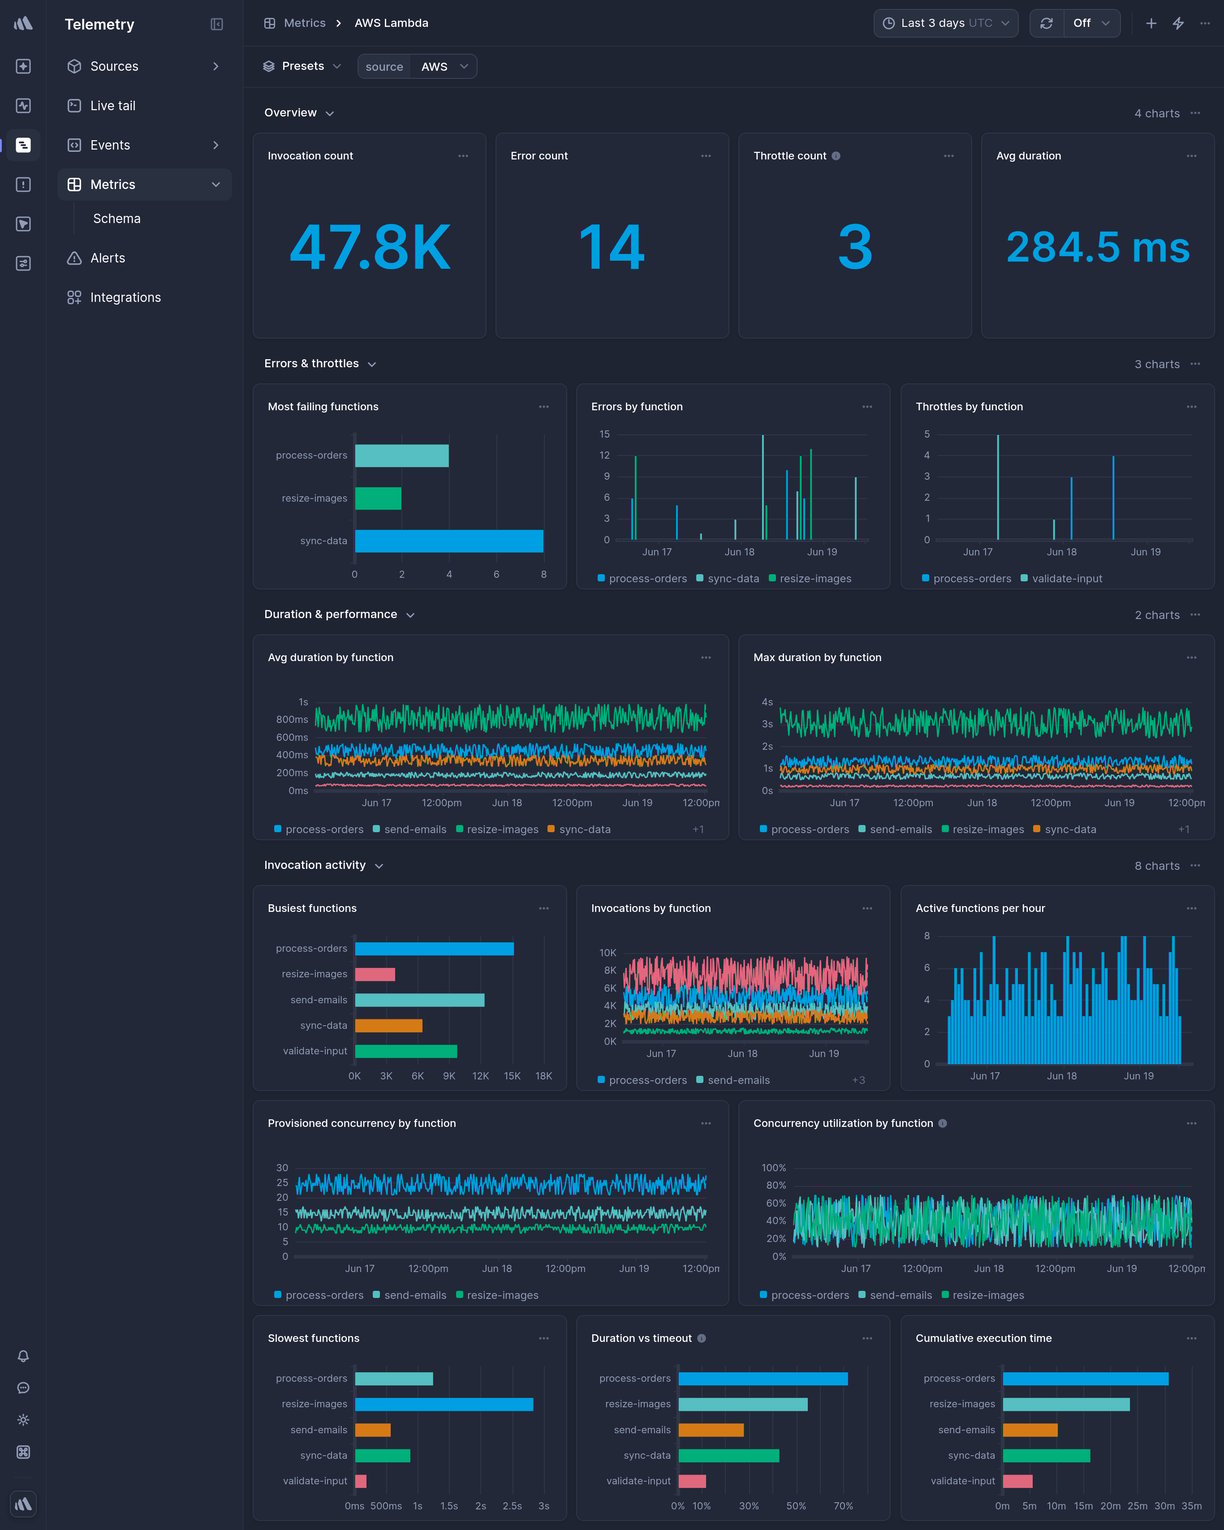Image resolution: width=1224 pixels, height=1530 pixels.
Task: Click the 47.8K invocation count value
Action: coord(370,247)
